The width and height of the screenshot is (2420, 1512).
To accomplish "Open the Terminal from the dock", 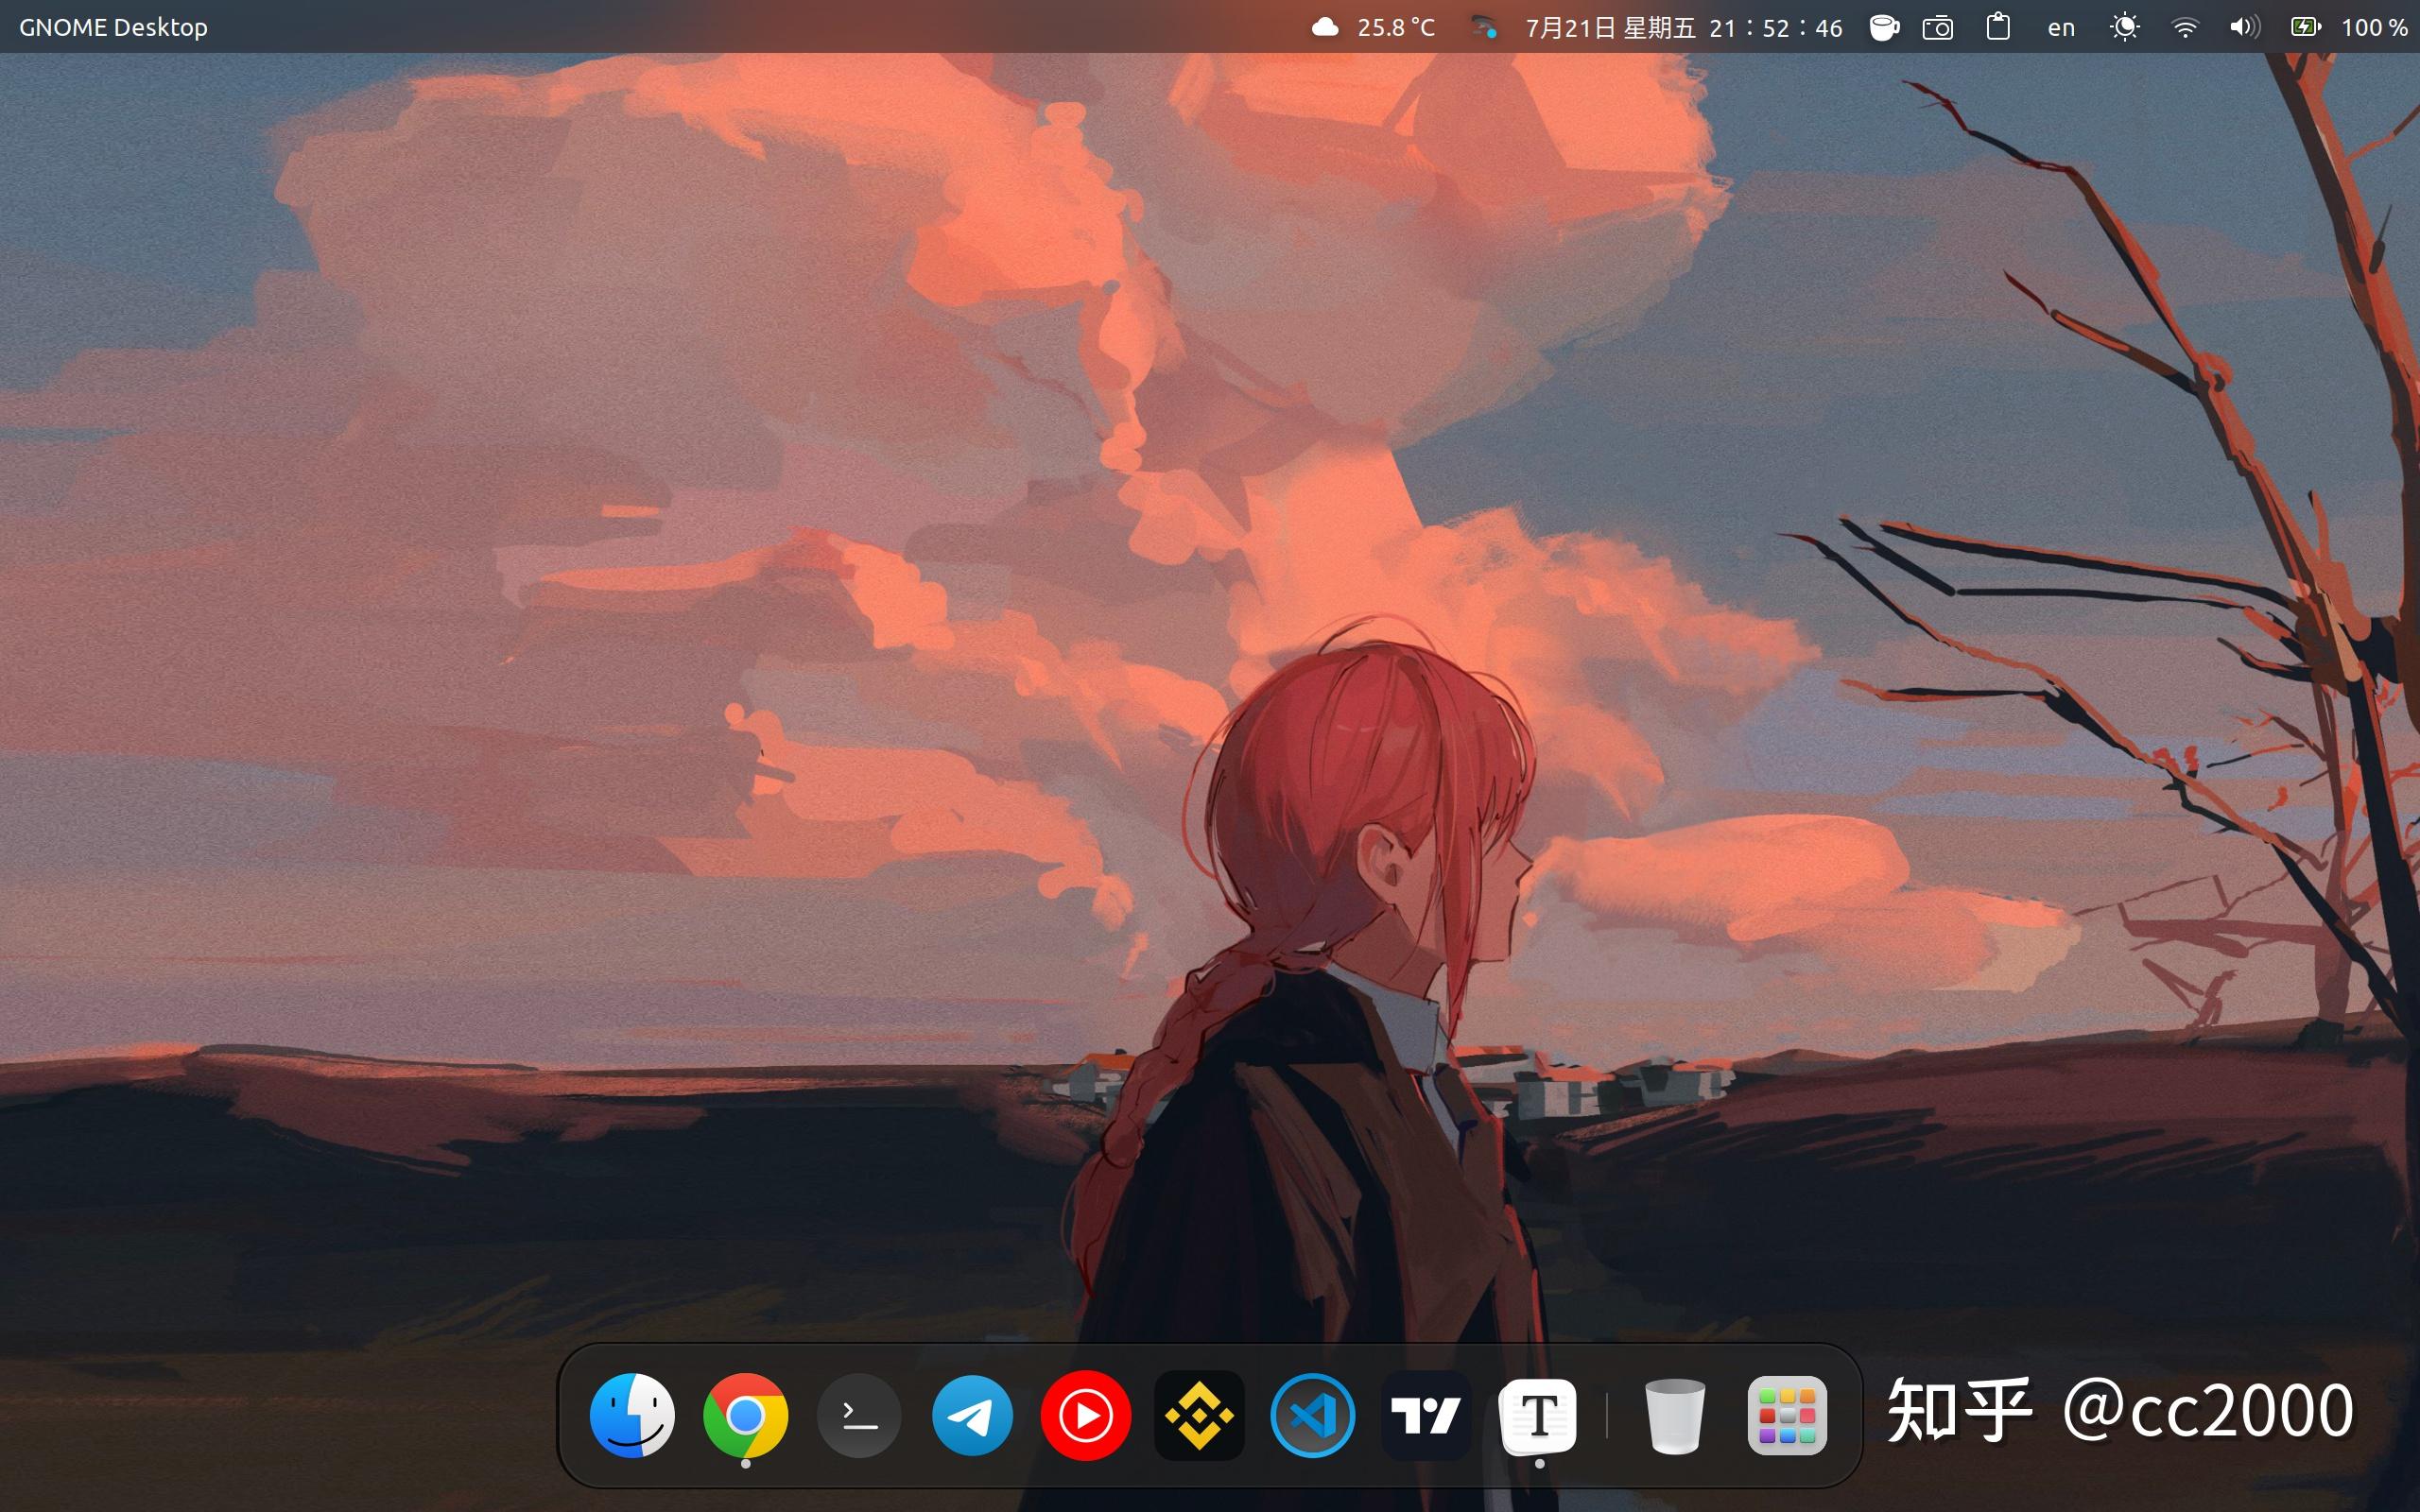I will [859, 1415].
